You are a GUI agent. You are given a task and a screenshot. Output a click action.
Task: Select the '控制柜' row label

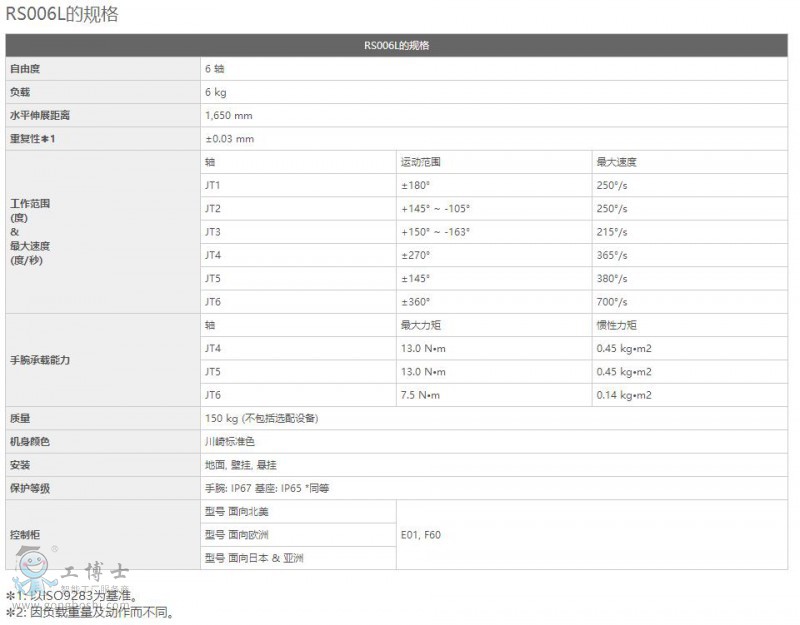(25, 535)
